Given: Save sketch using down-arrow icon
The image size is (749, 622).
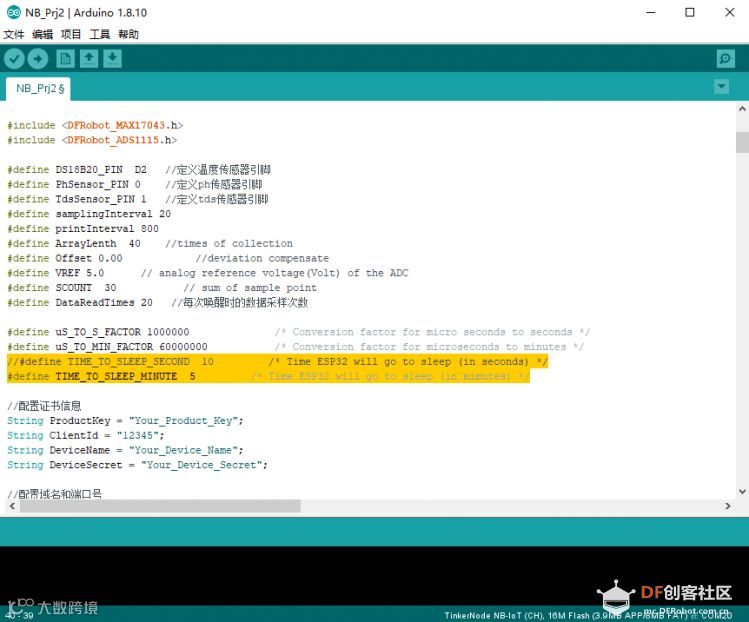Looking at the screenshot, I should coord(113,59).
